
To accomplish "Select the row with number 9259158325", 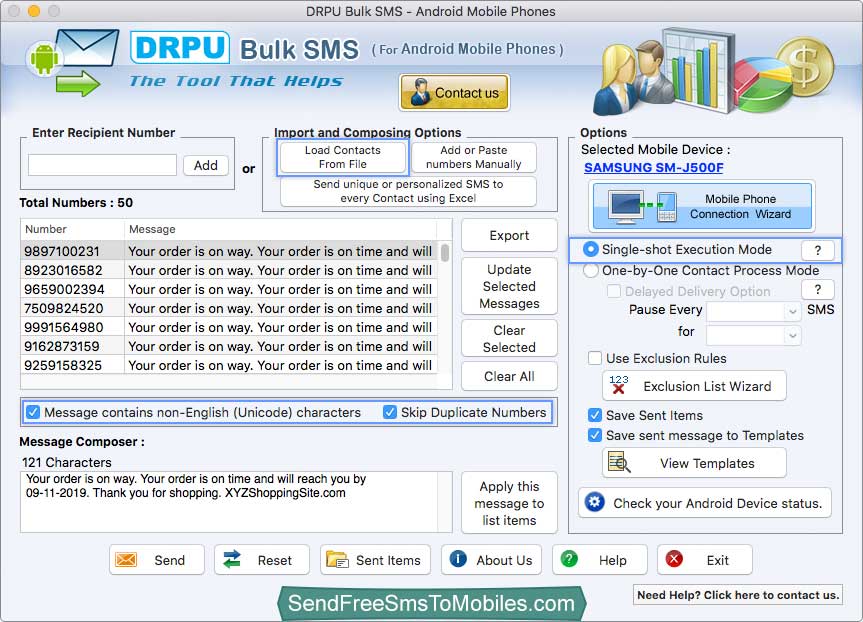I will coord(229,365).
